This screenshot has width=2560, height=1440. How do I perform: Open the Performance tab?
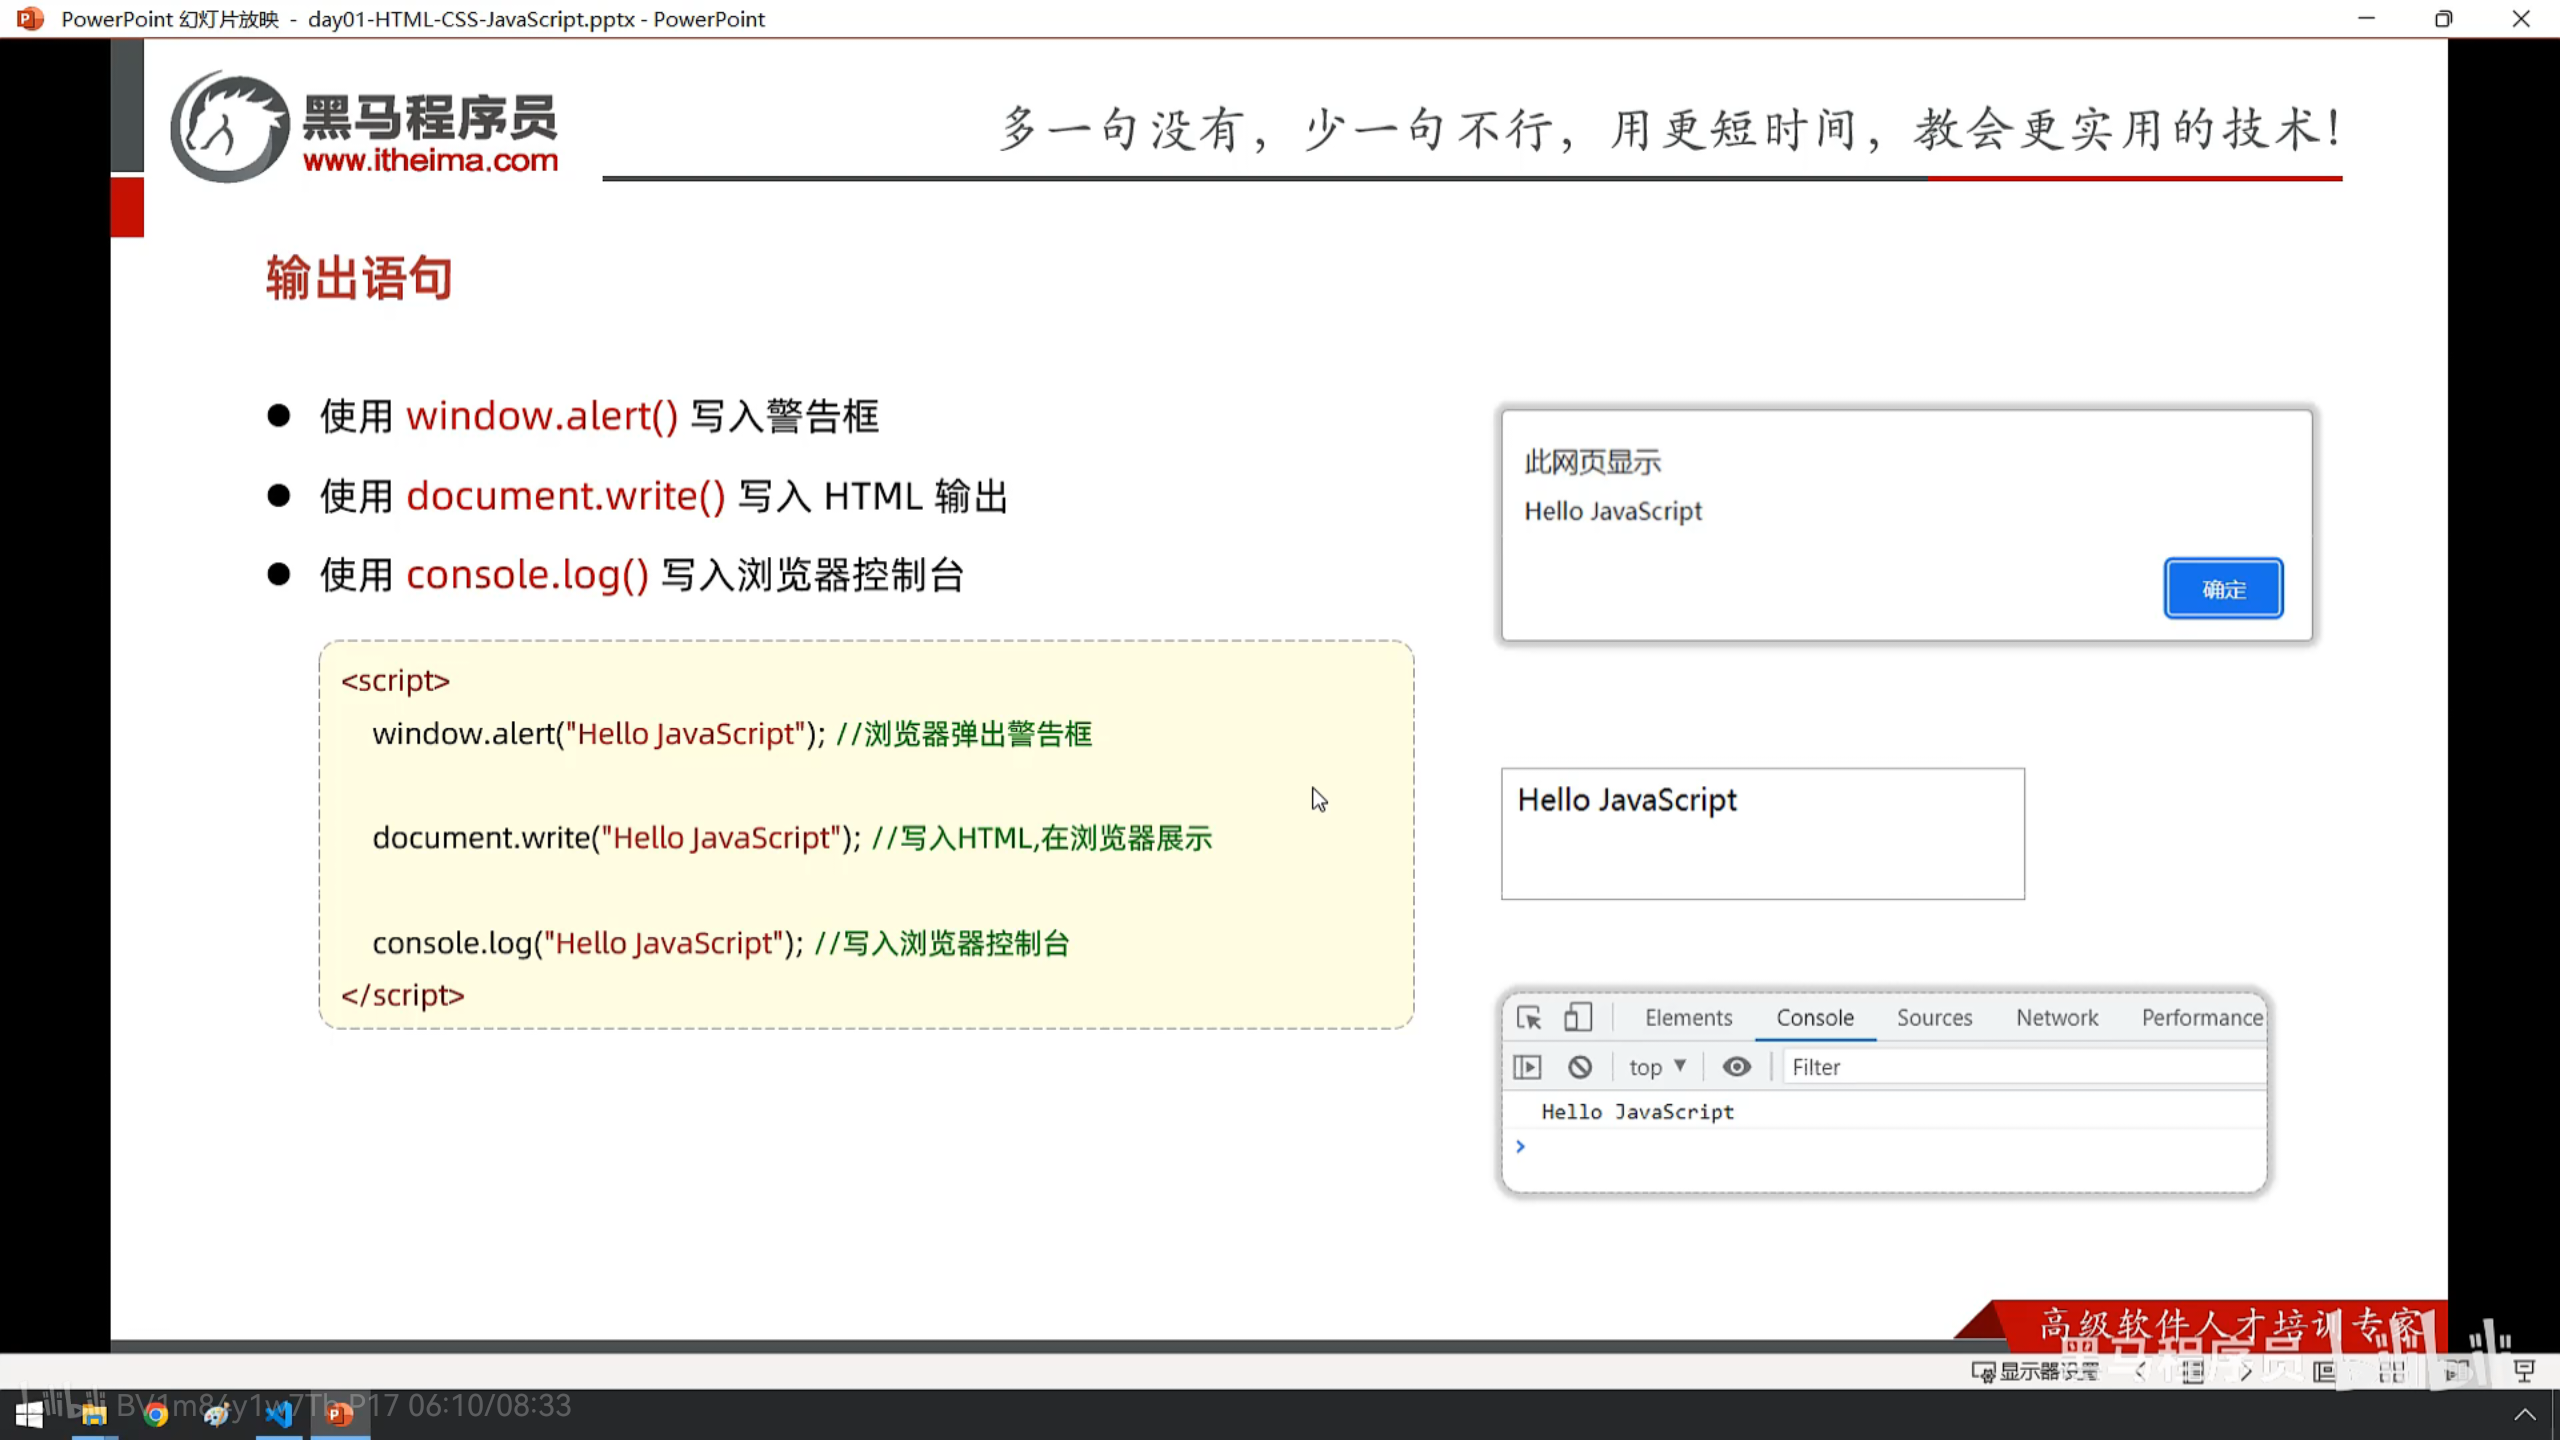coord(2202,1017)
